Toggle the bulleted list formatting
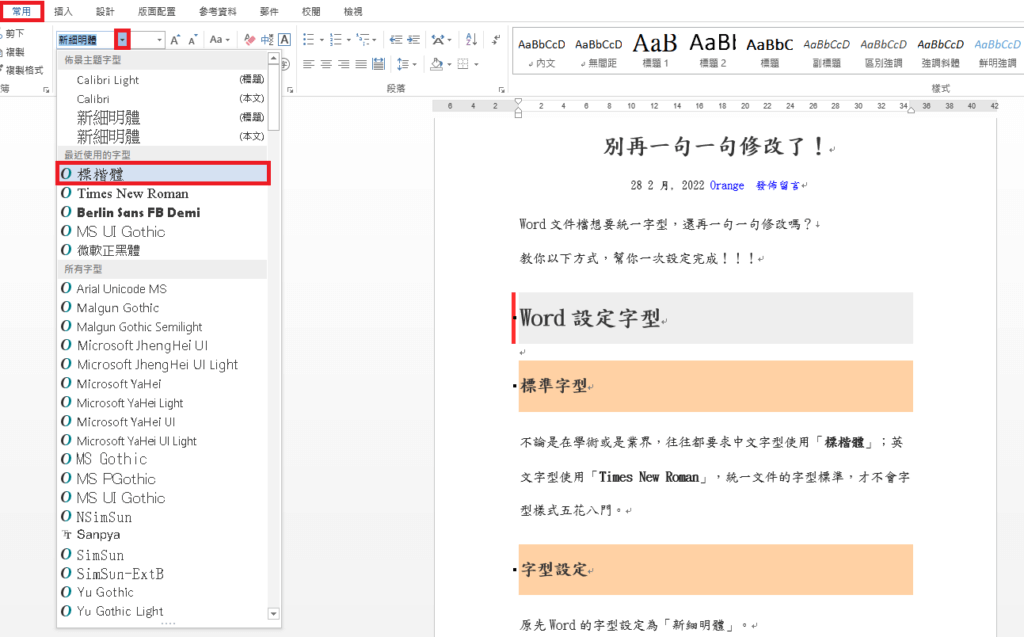 [x=311, y=39]
